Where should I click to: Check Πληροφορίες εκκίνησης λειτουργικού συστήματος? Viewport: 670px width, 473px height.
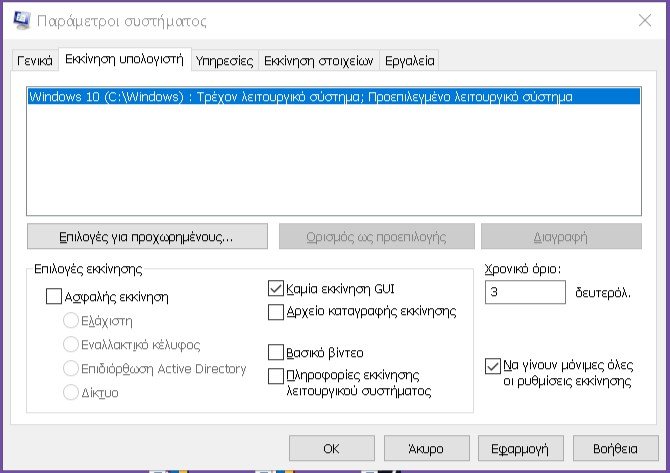(277, 375)
